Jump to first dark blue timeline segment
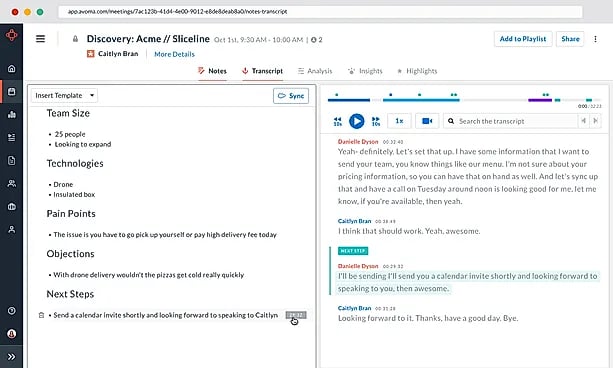The height and width of the screenshot is (368, 613). [349, 100]
